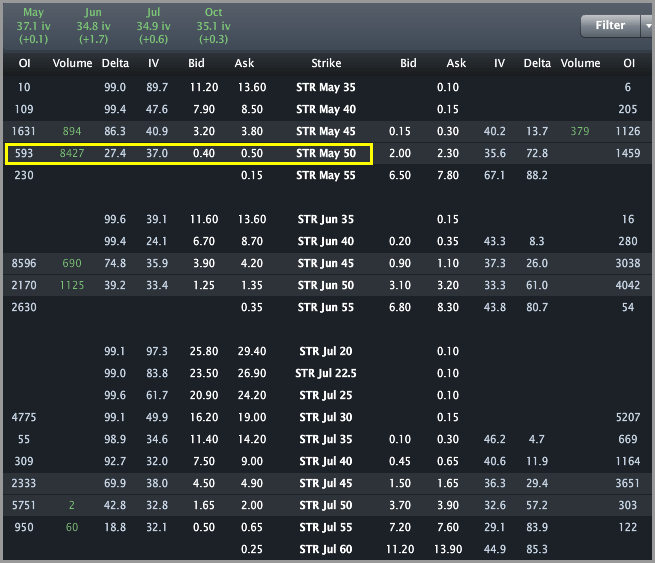Screen dimensions: 655x563
Task: Select the STR Jul 50 strike row
Action: coord(328,505)
